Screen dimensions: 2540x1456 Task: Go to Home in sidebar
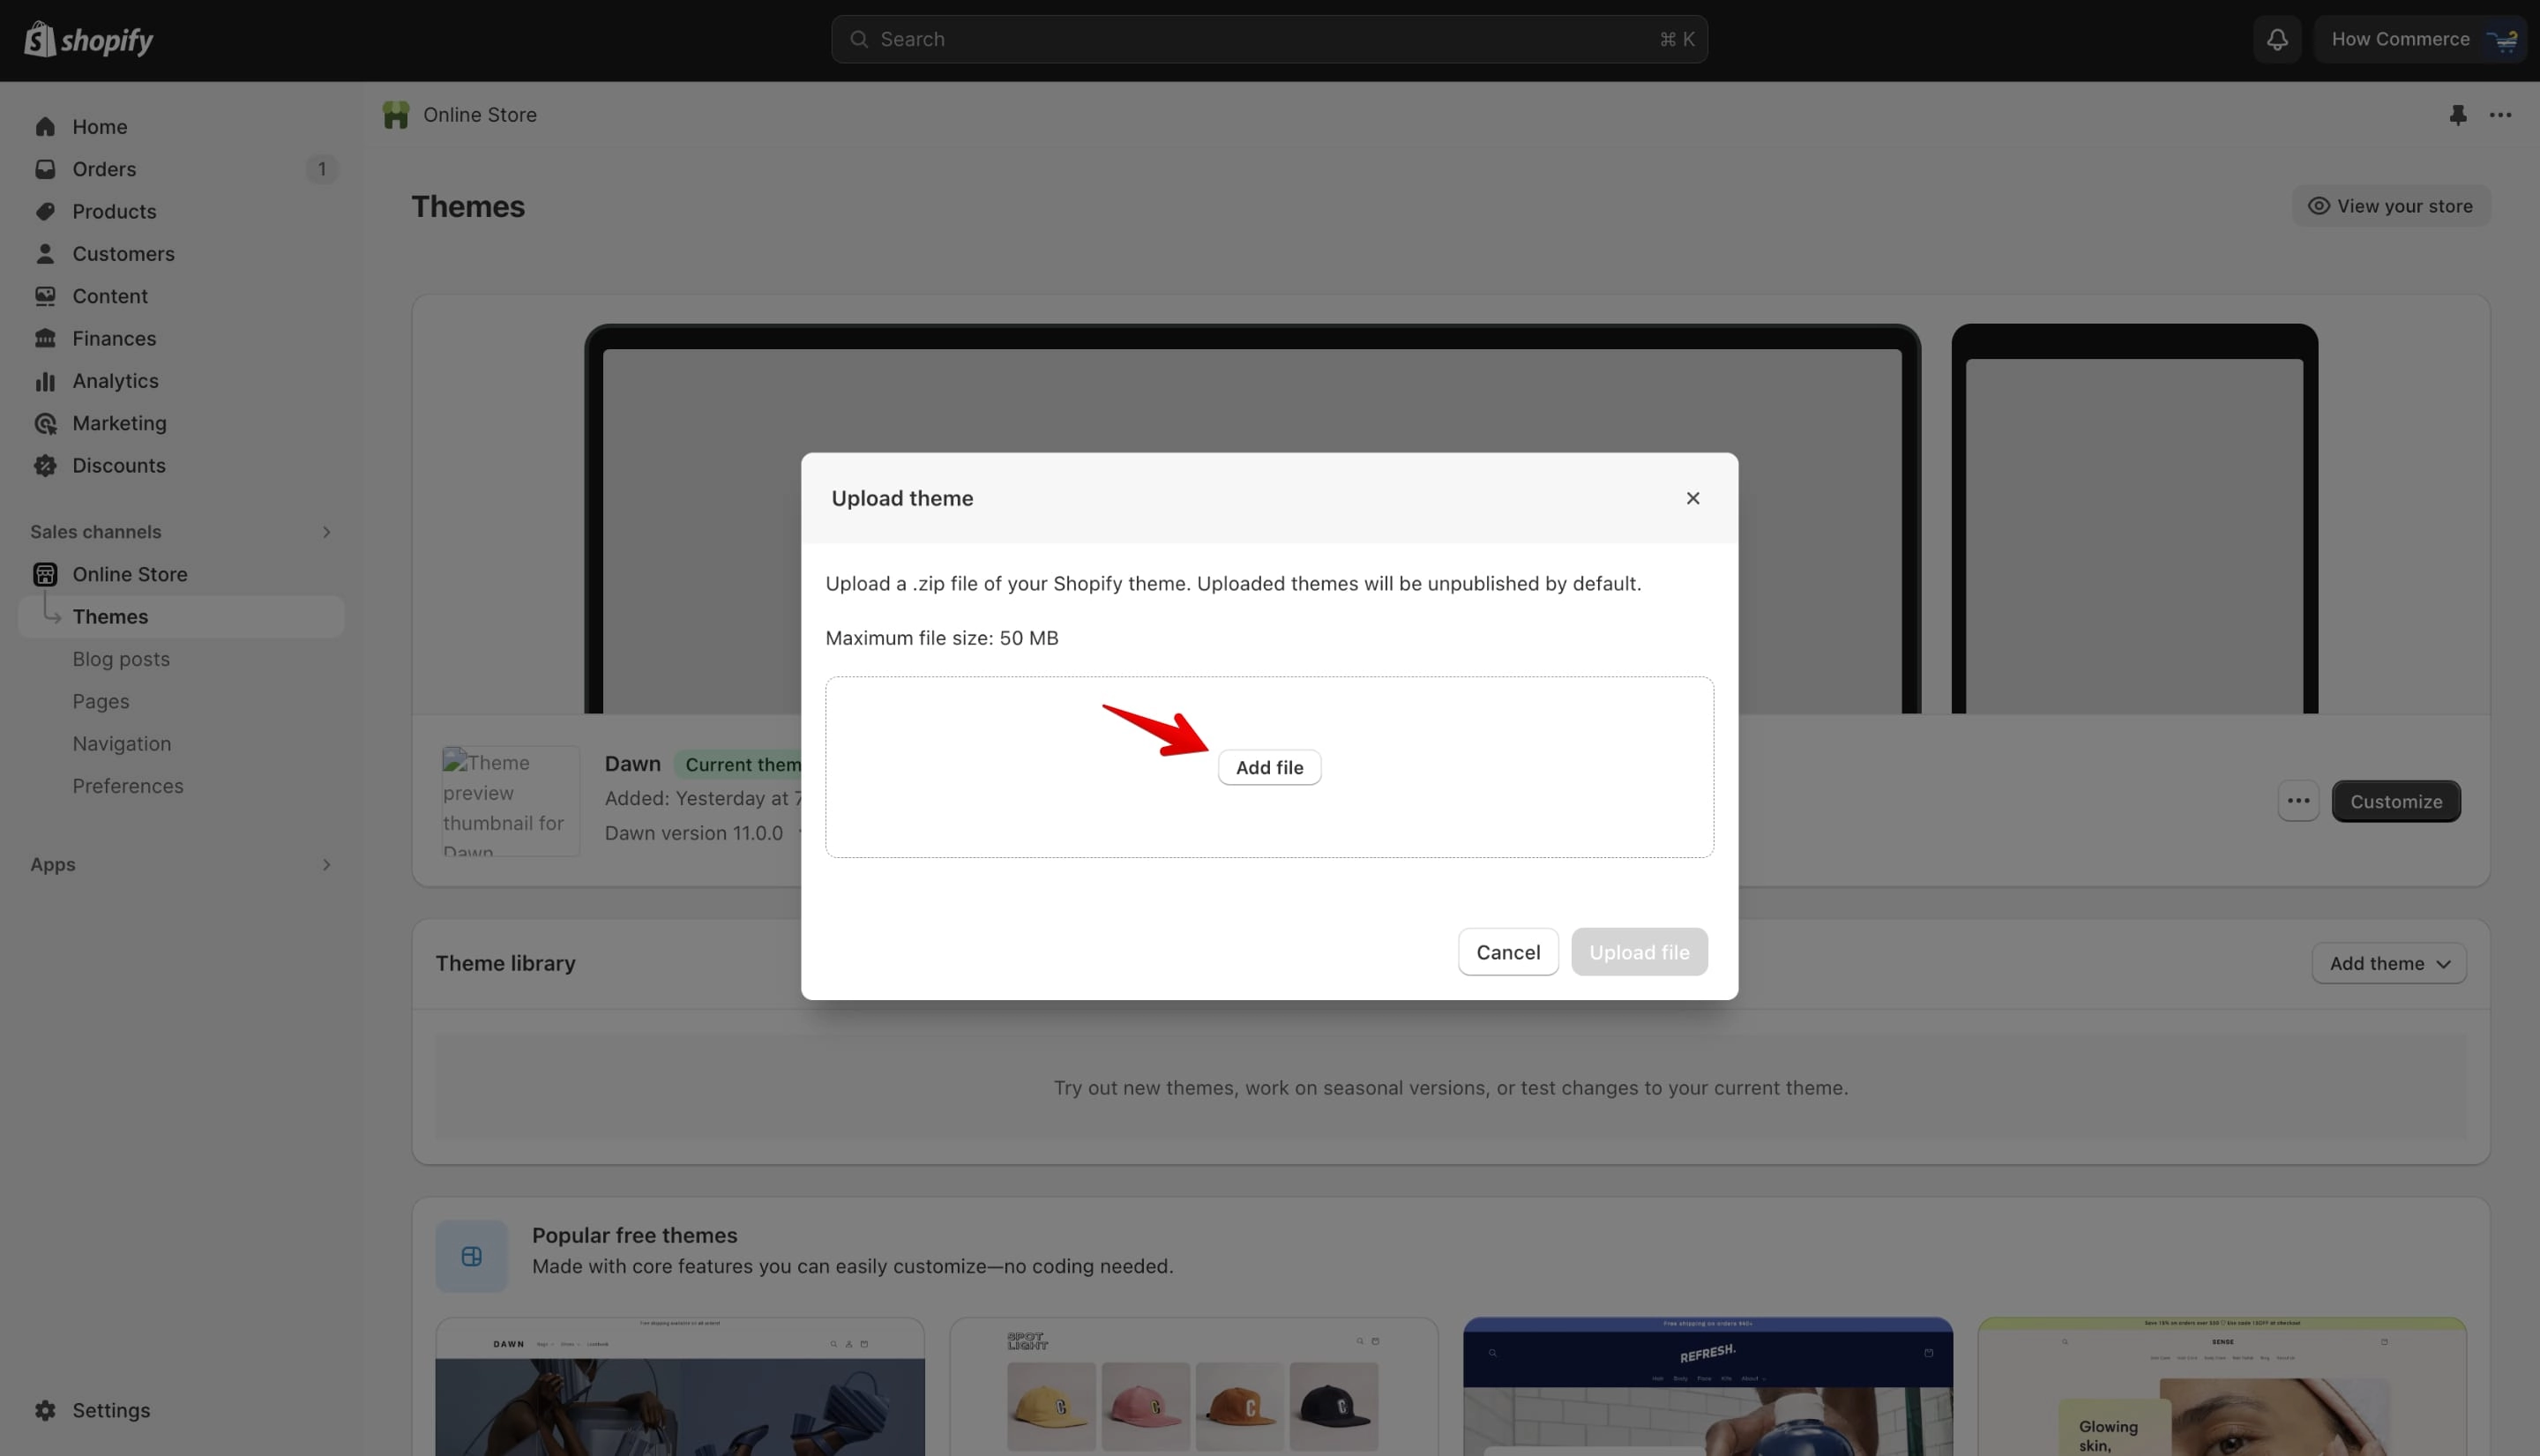(181, 127)
